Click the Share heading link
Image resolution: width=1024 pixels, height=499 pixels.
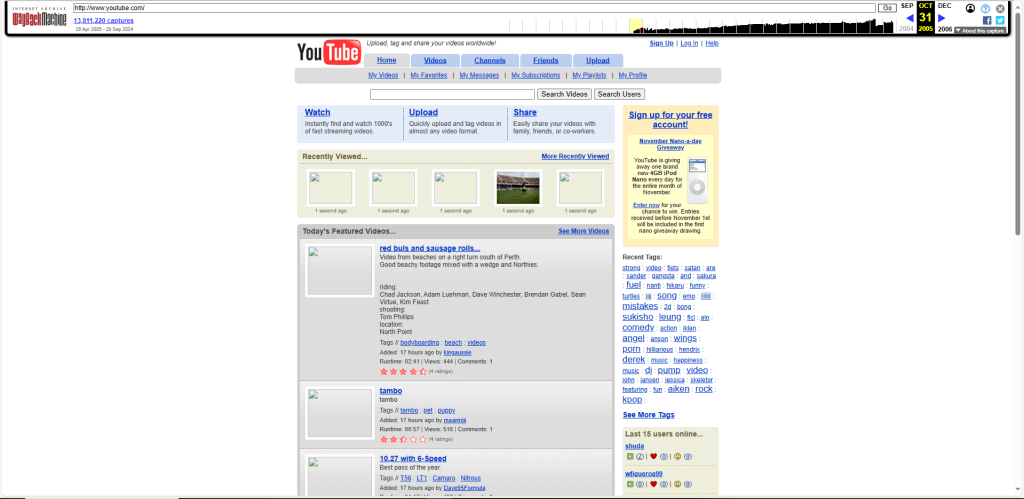point(525,112)
